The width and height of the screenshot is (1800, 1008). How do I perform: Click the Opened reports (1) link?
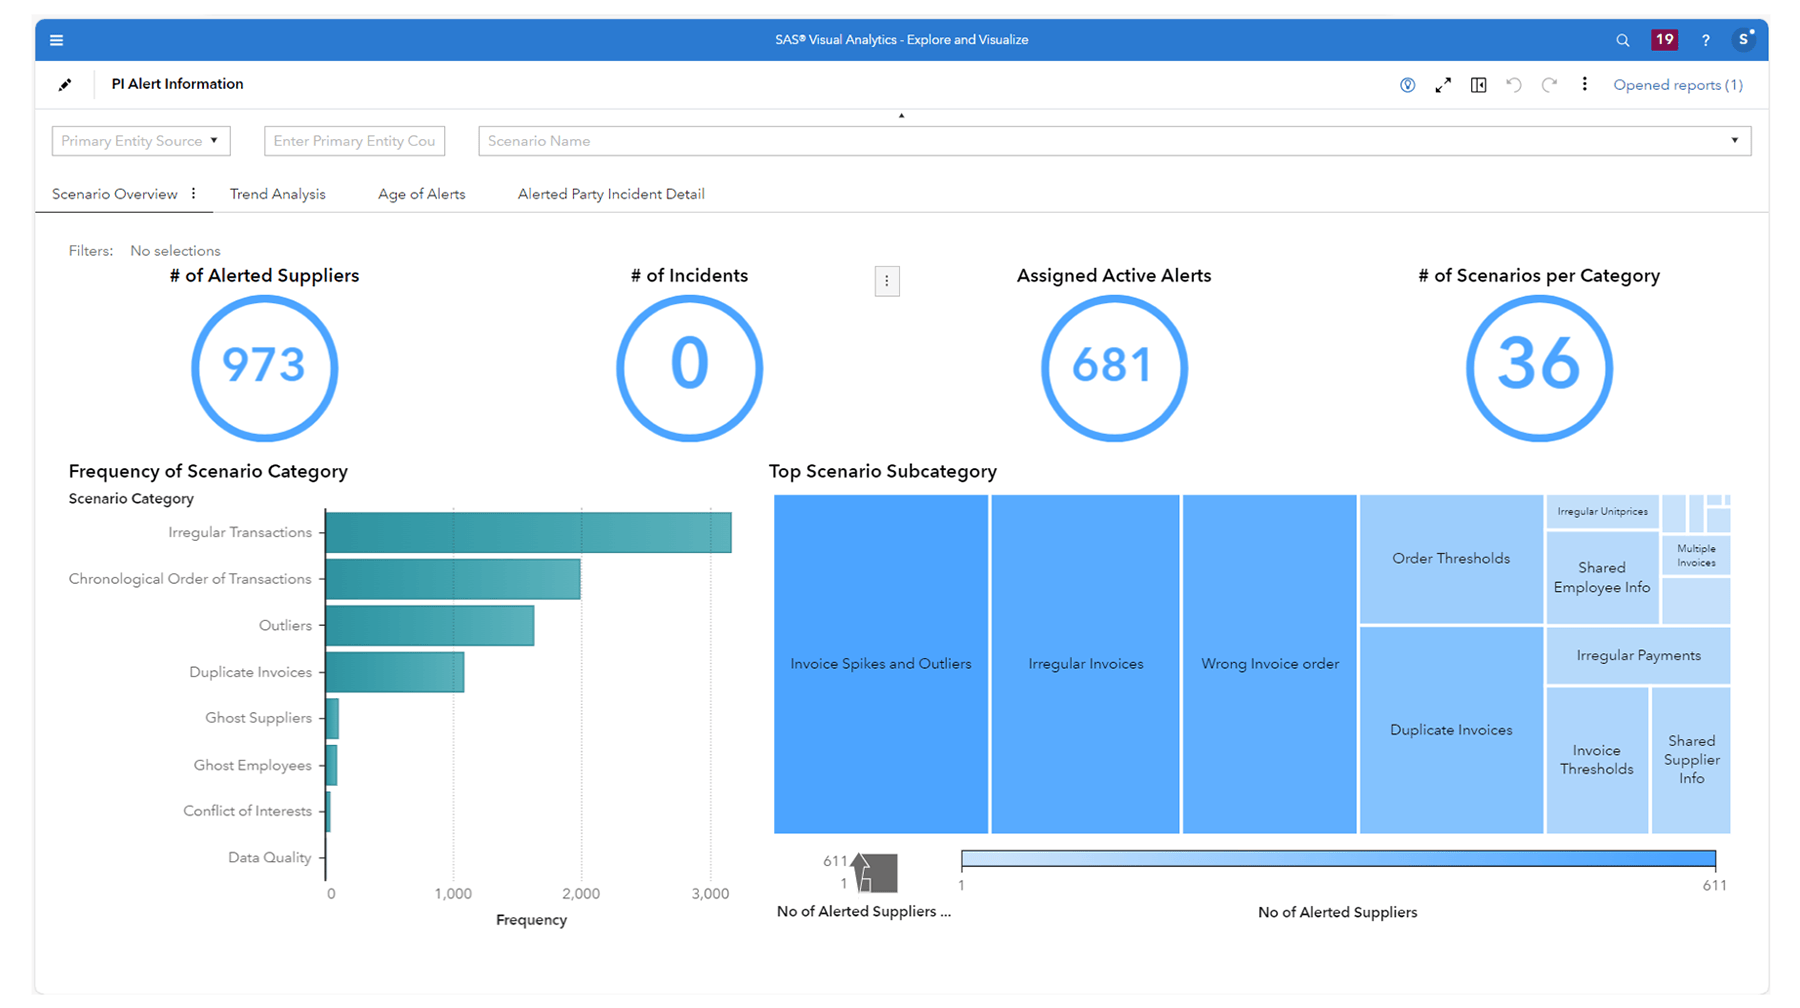coord(1677,85)
